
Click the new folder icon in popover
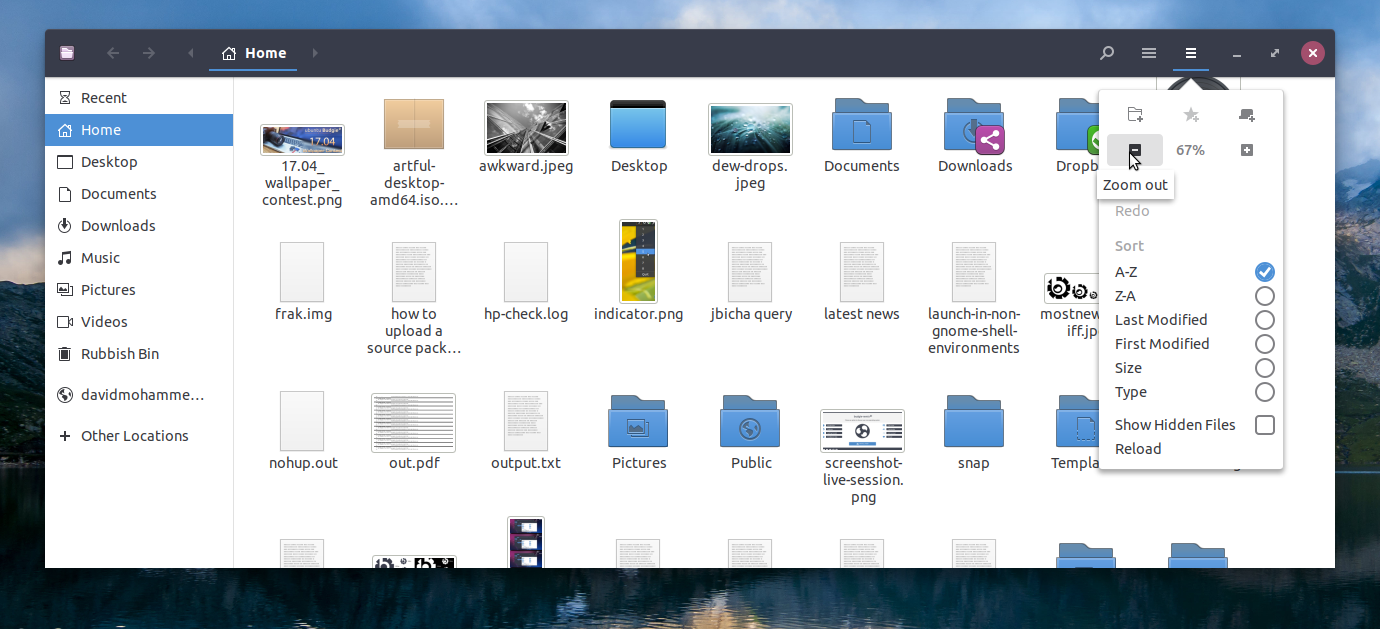(1135, 115)
